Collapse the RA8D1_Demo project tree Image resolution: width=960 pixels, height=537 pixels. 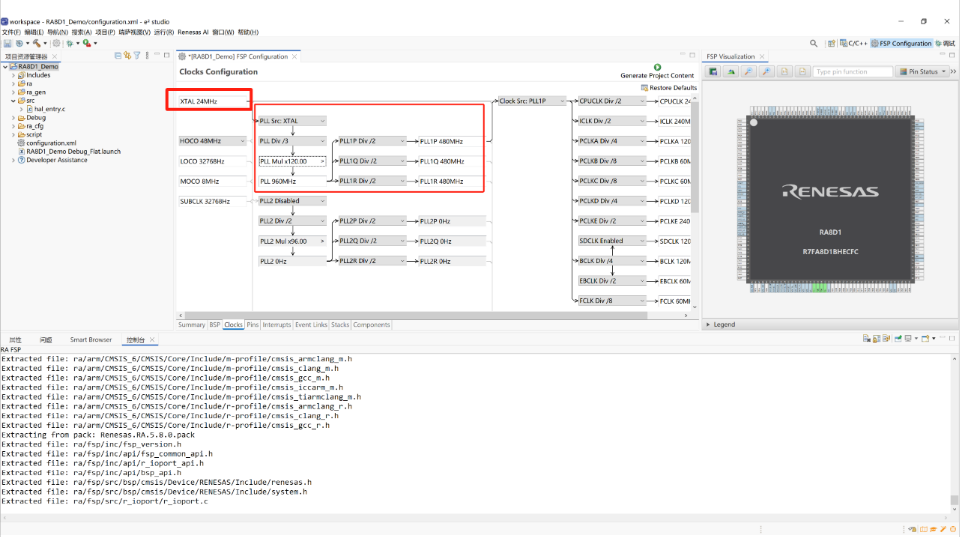pos(6,67)
